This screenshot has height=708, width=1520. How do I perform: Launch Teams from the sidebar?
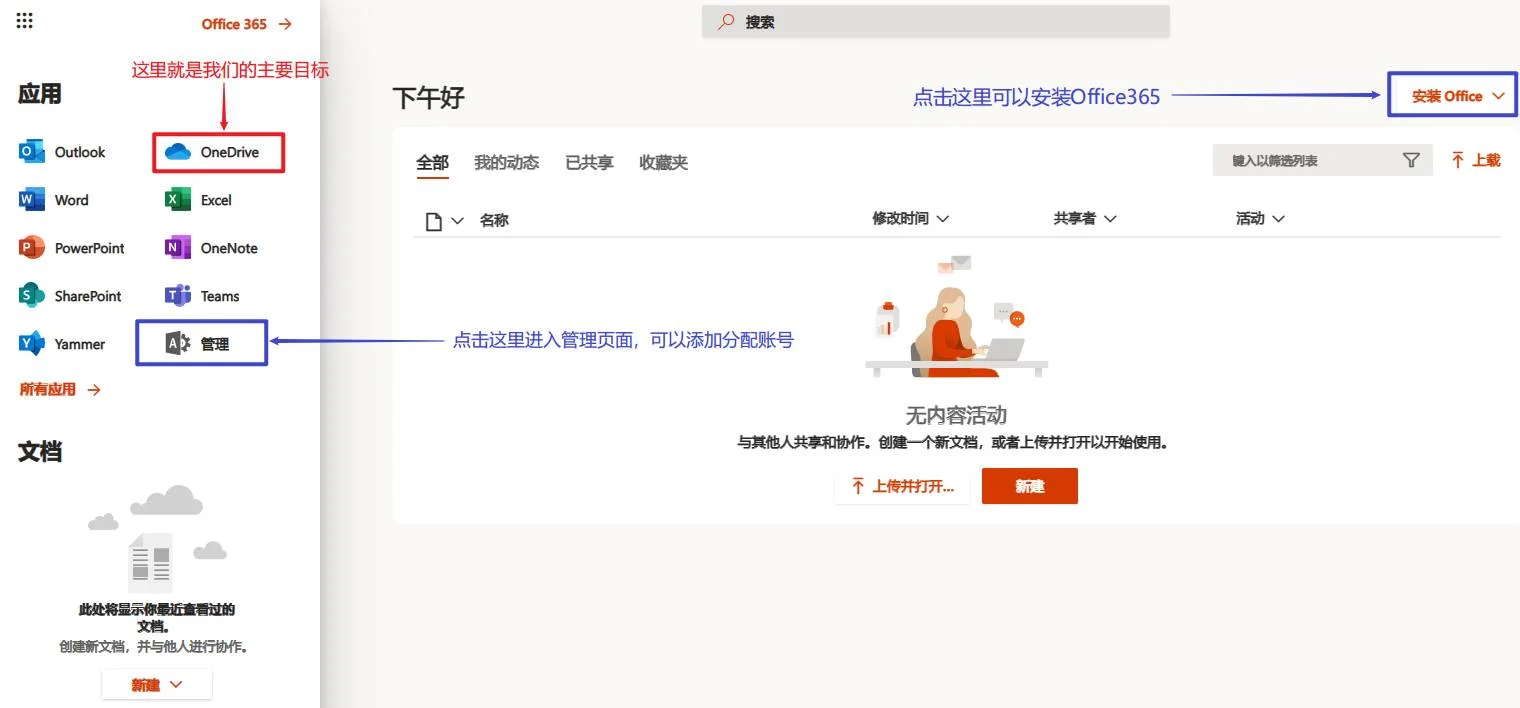[x=205, y=295]
